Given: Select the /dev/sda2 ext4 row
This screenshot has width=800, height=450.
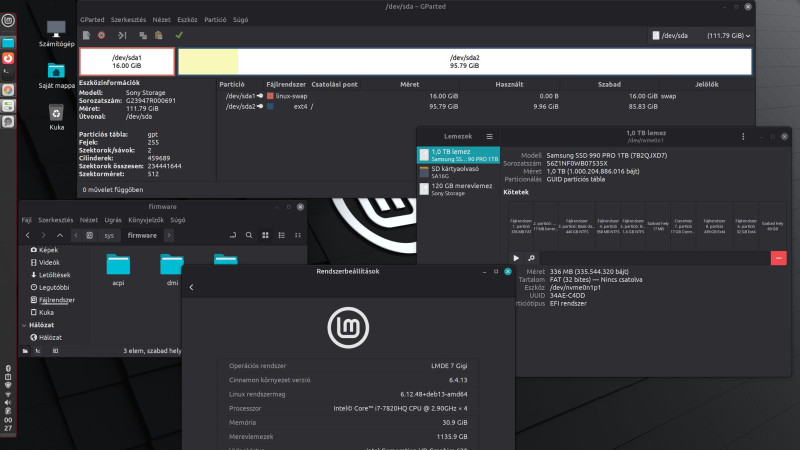Looking at the screenshot, I should (485, 107).
